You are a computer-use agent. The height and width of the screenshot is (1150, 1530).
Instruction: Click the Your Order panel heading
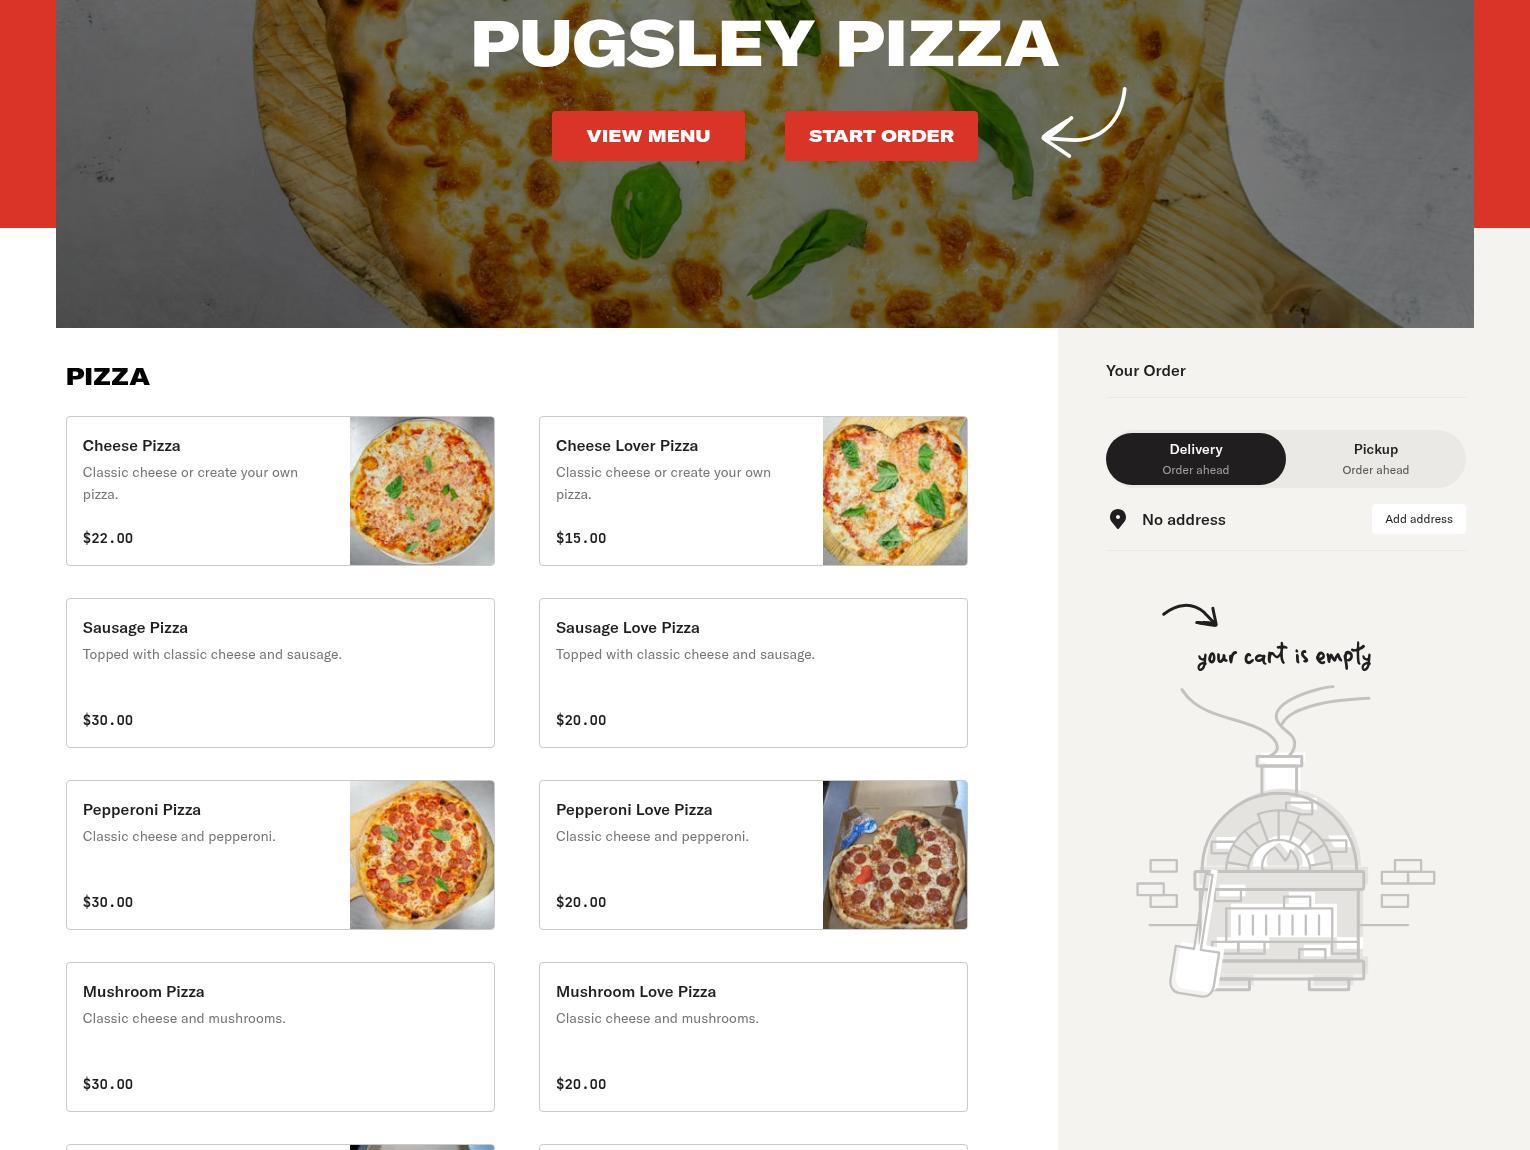pos(1146,371)
